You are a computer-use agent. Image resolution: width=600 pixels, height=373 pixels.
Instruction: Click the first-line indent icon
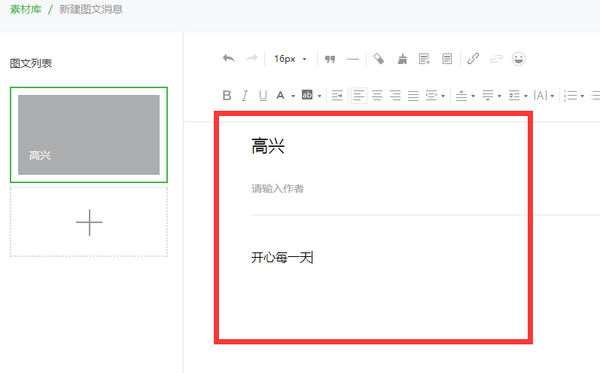click(337, 95)
